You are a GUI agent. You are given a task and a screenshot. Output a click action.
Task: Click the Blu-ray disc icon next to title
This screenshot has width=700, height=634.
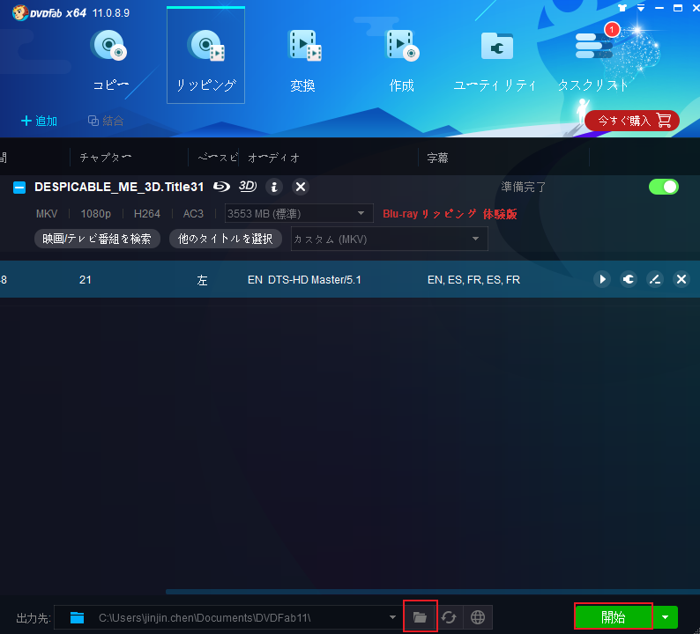(221, 187)
